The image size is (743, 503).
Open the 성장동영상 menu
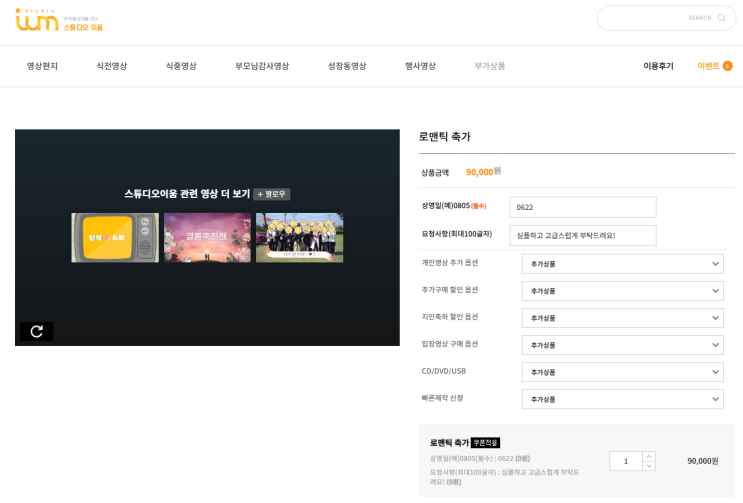click(347, 66)
